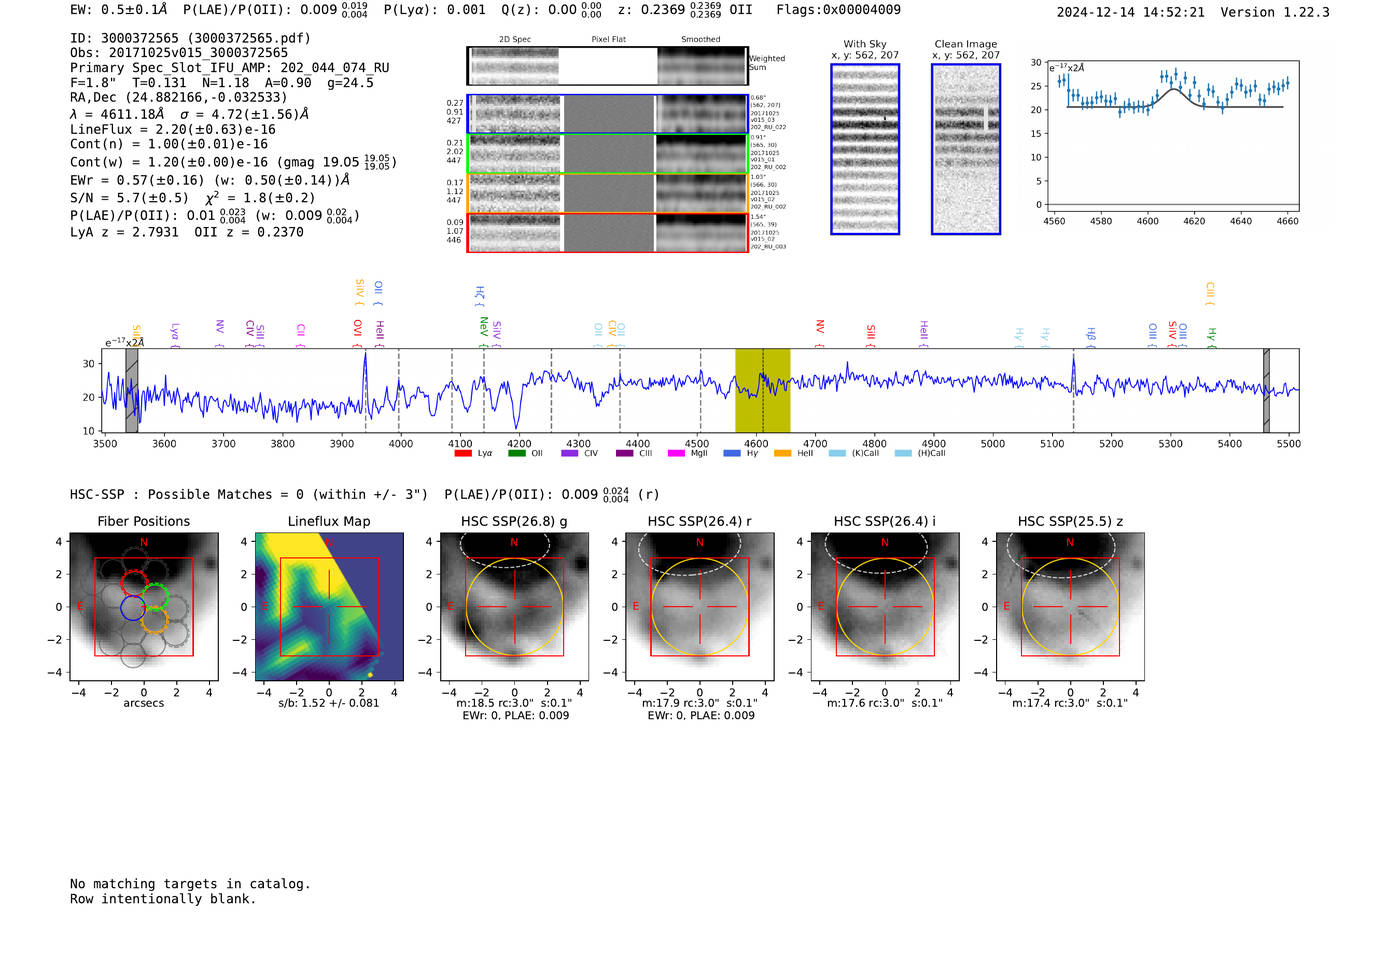The width and height of the screenshot is (1400, 953).
Task: Select the LineFlux value line
Action: (173, 130)
